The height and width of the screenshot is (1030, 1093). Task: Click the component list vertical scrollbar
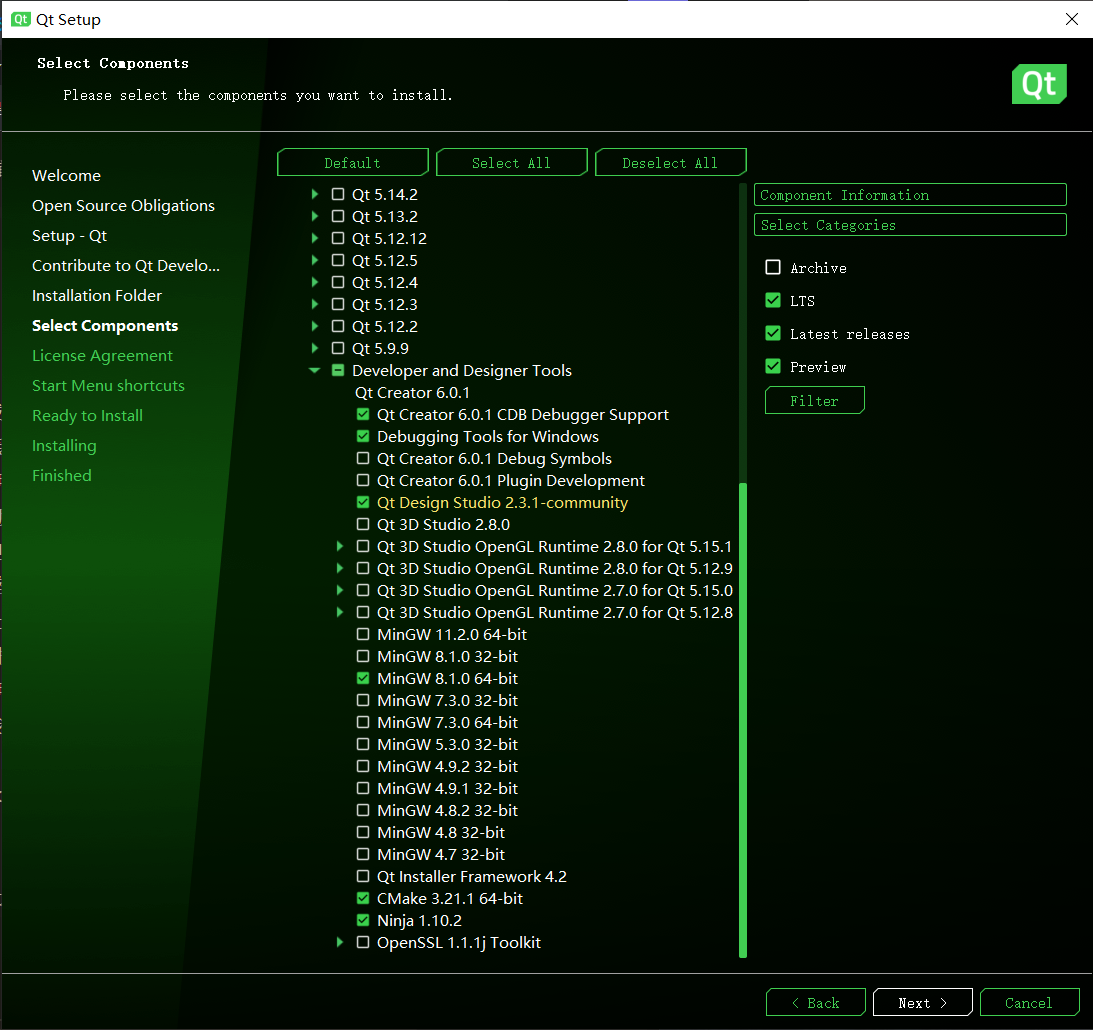point(742,720)
